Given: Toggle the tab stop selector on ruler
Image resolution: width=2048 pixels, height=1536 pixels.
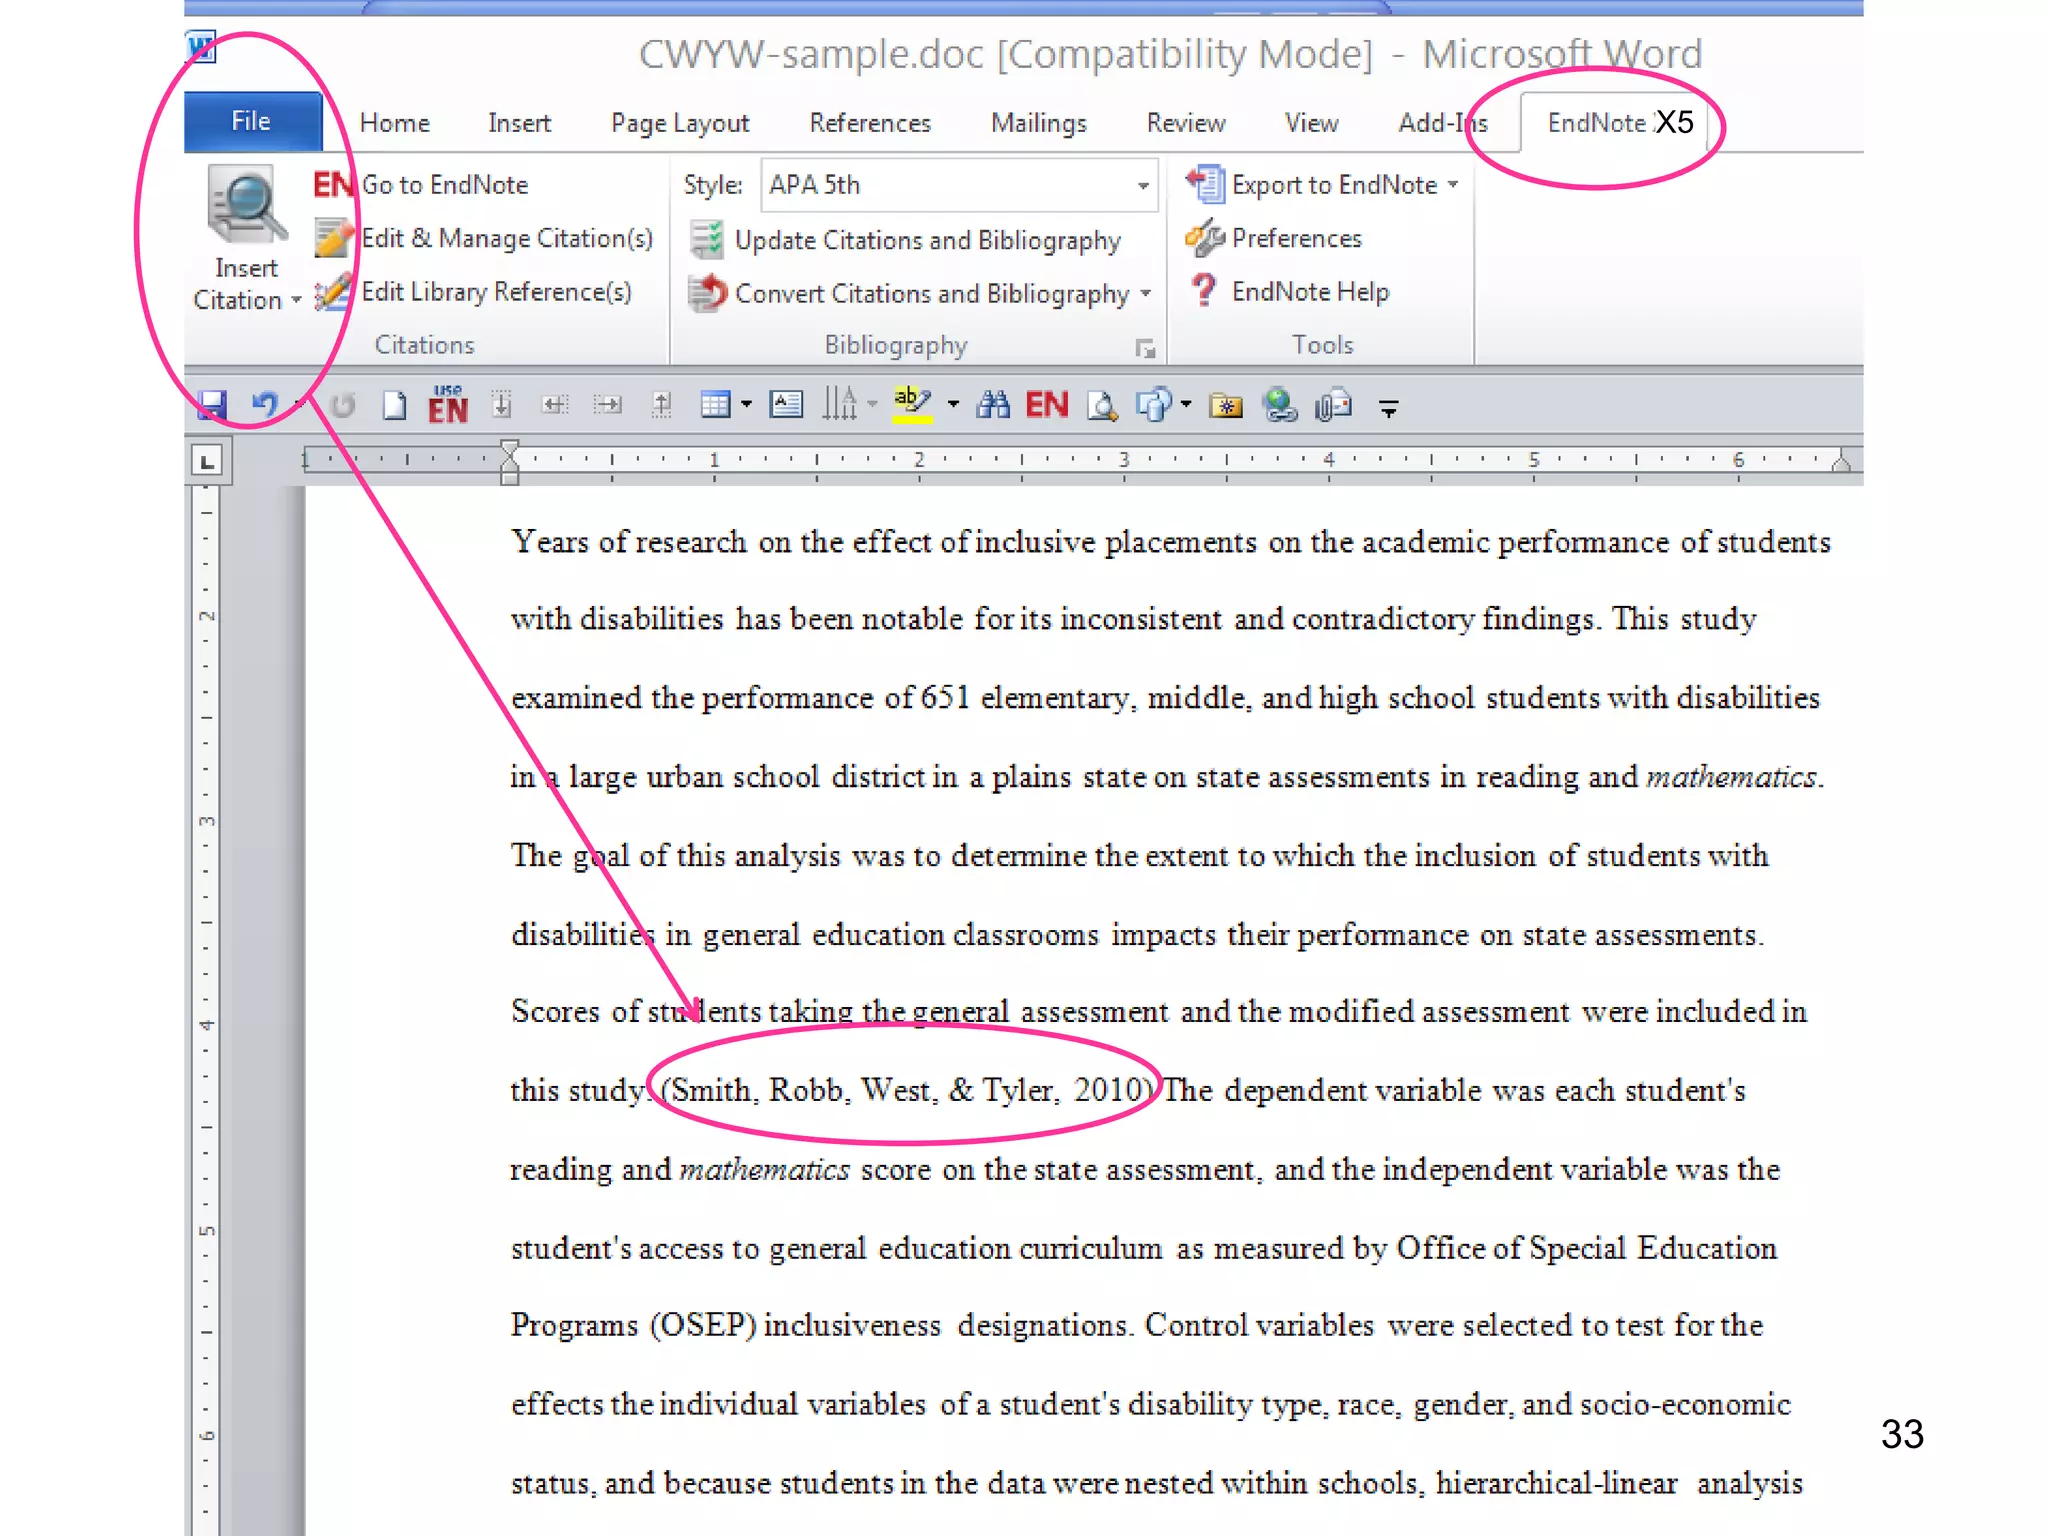Looking at the screenshot, I should [x=207, y=462].
